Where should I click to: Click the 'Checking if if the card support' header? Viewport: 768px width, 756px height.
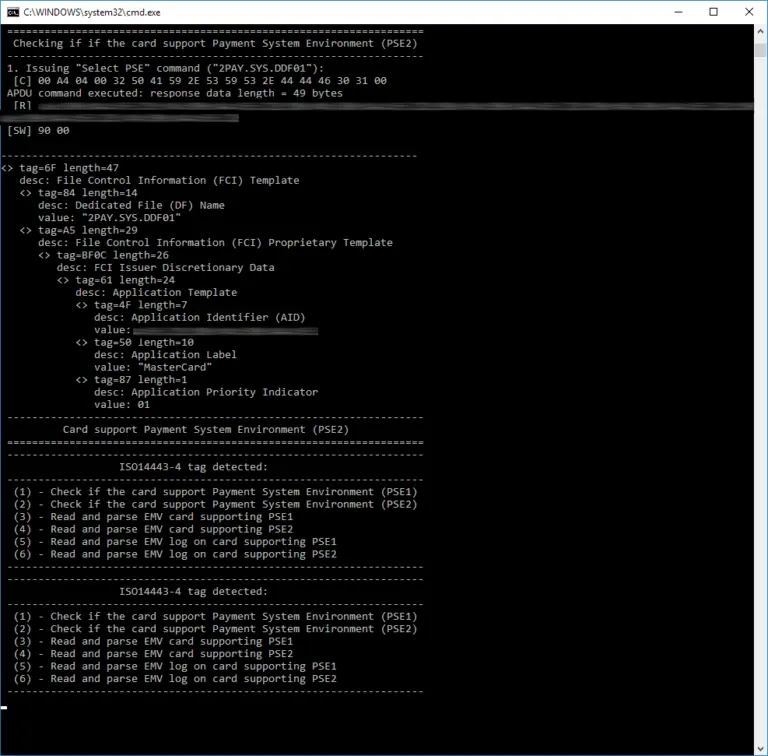[x=216, y=44]
